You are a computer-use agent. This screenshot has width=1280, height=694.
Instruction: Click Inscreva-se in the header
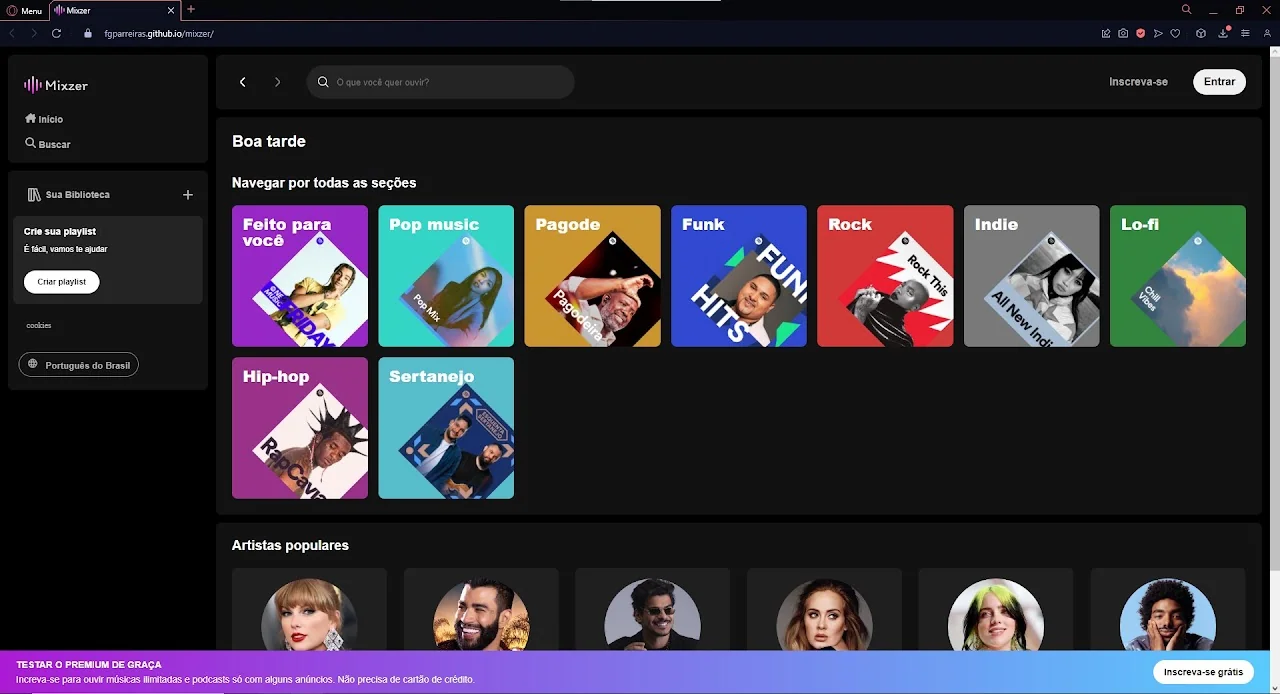(x=1138, y=82)
